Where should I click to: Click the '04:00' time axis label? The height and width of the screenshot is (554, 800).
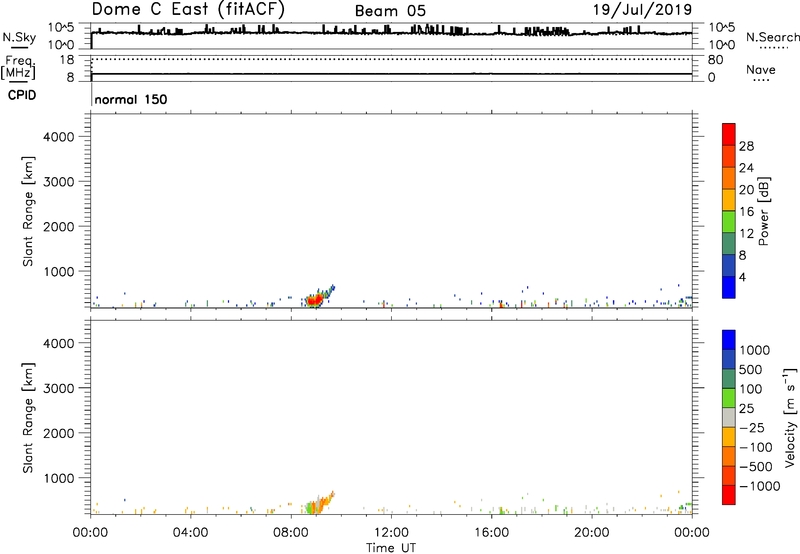(190, 533)
